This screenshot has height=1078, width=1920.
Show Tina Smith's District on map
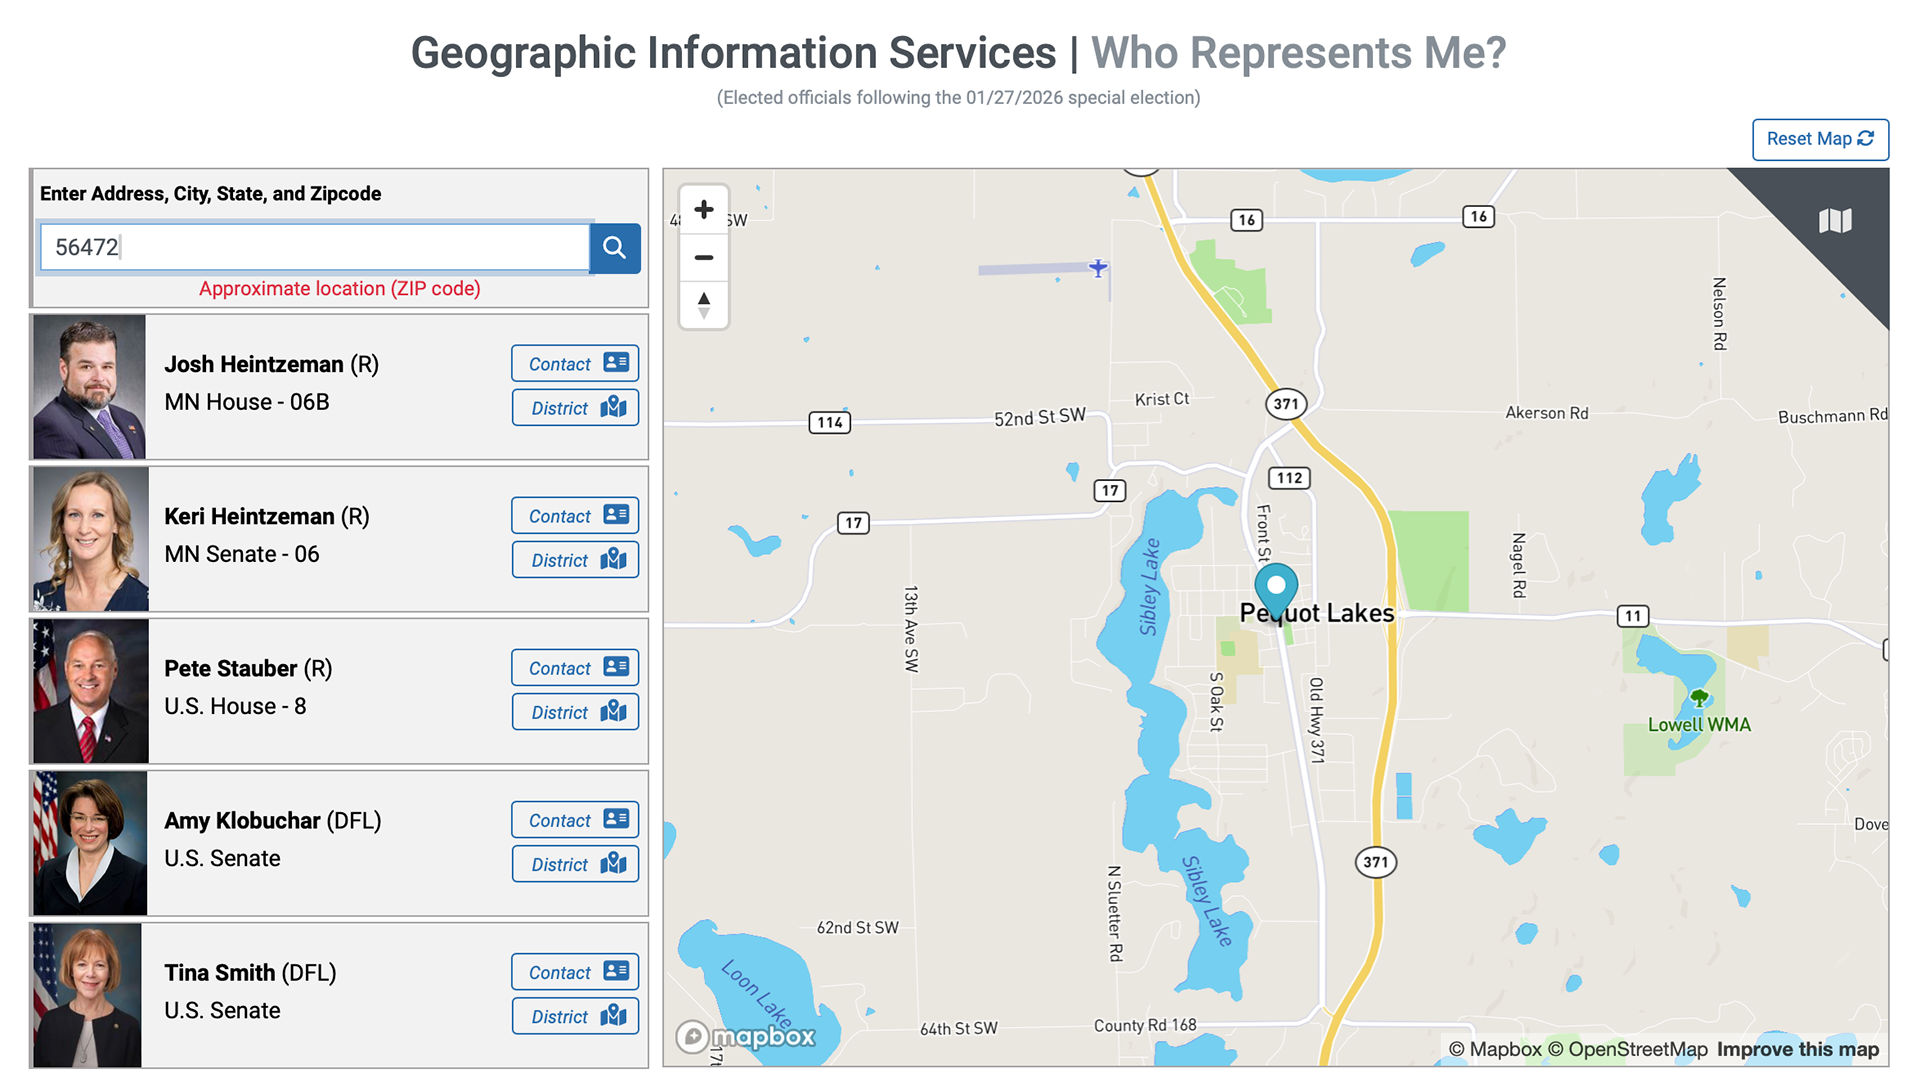pos(575,1016)
